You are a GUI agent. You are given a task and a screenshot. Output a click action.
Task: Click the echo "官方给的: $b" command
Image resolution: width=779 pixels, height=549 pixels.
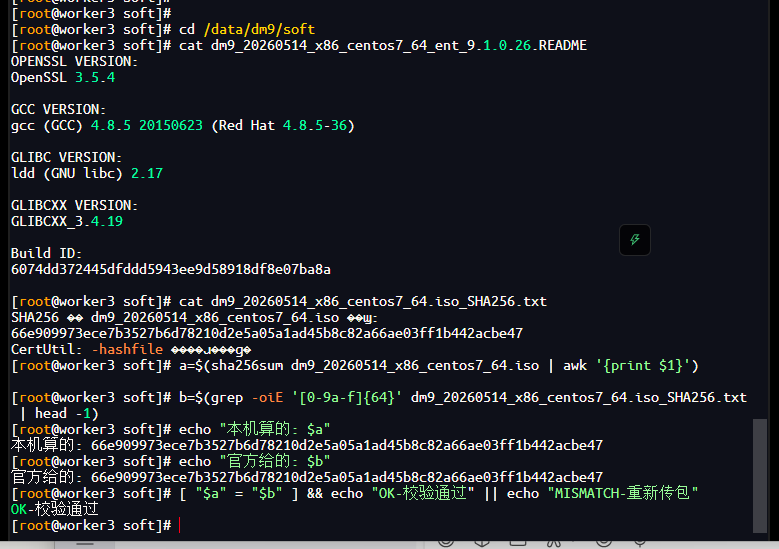(x=170, y=462)
